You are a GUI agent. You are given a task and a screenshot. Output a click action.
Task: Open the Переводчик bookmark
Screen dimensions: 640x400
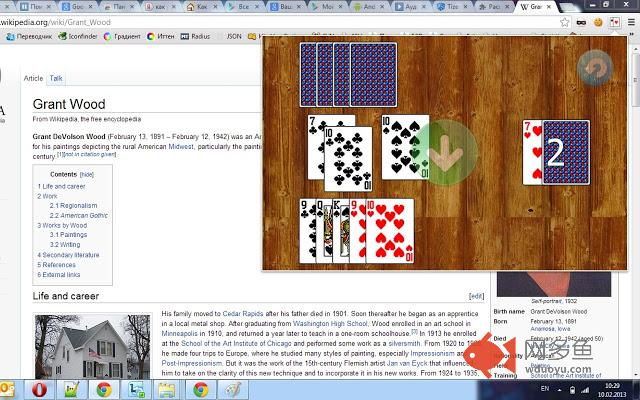coord(29,36)
